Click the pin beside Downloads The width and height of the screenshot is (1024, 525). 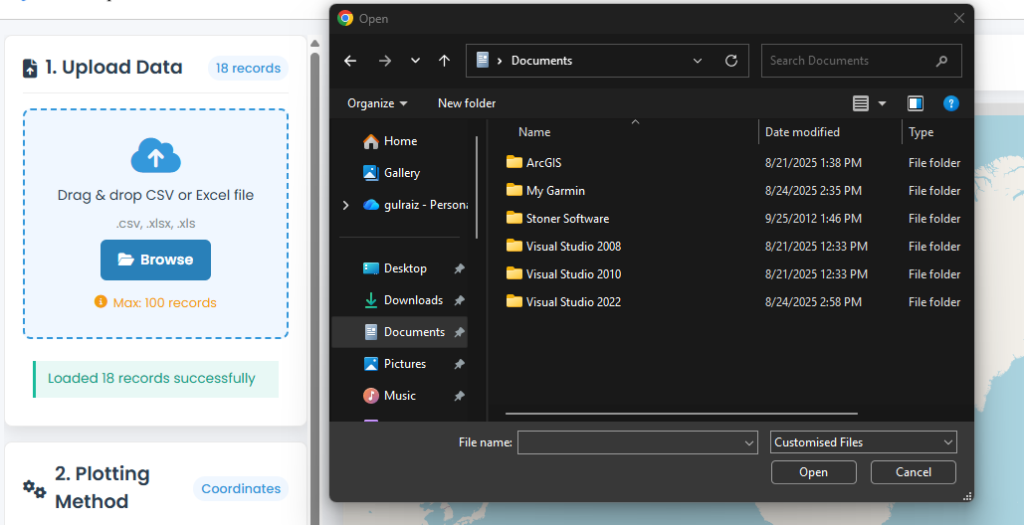[x=459, y=301]
